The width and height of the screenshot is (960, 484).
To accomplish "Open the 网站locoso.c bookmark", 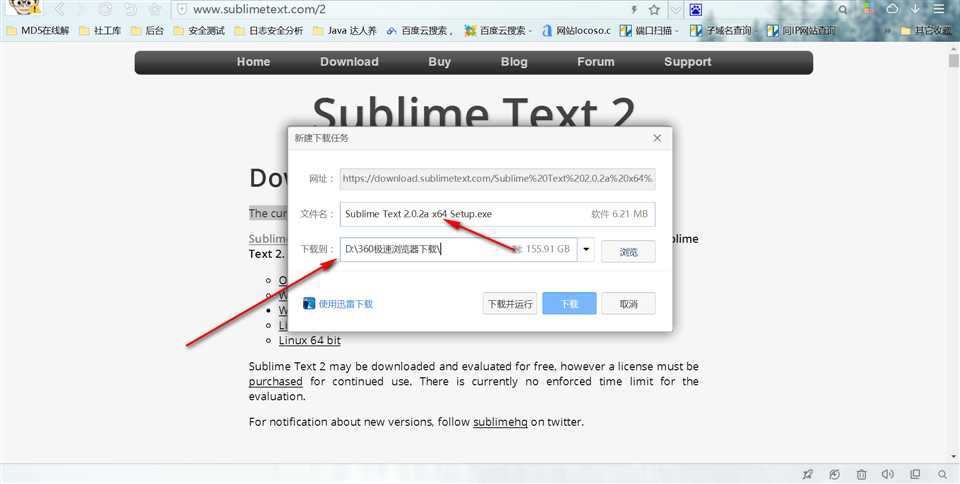I will click(x=576, y=30).
